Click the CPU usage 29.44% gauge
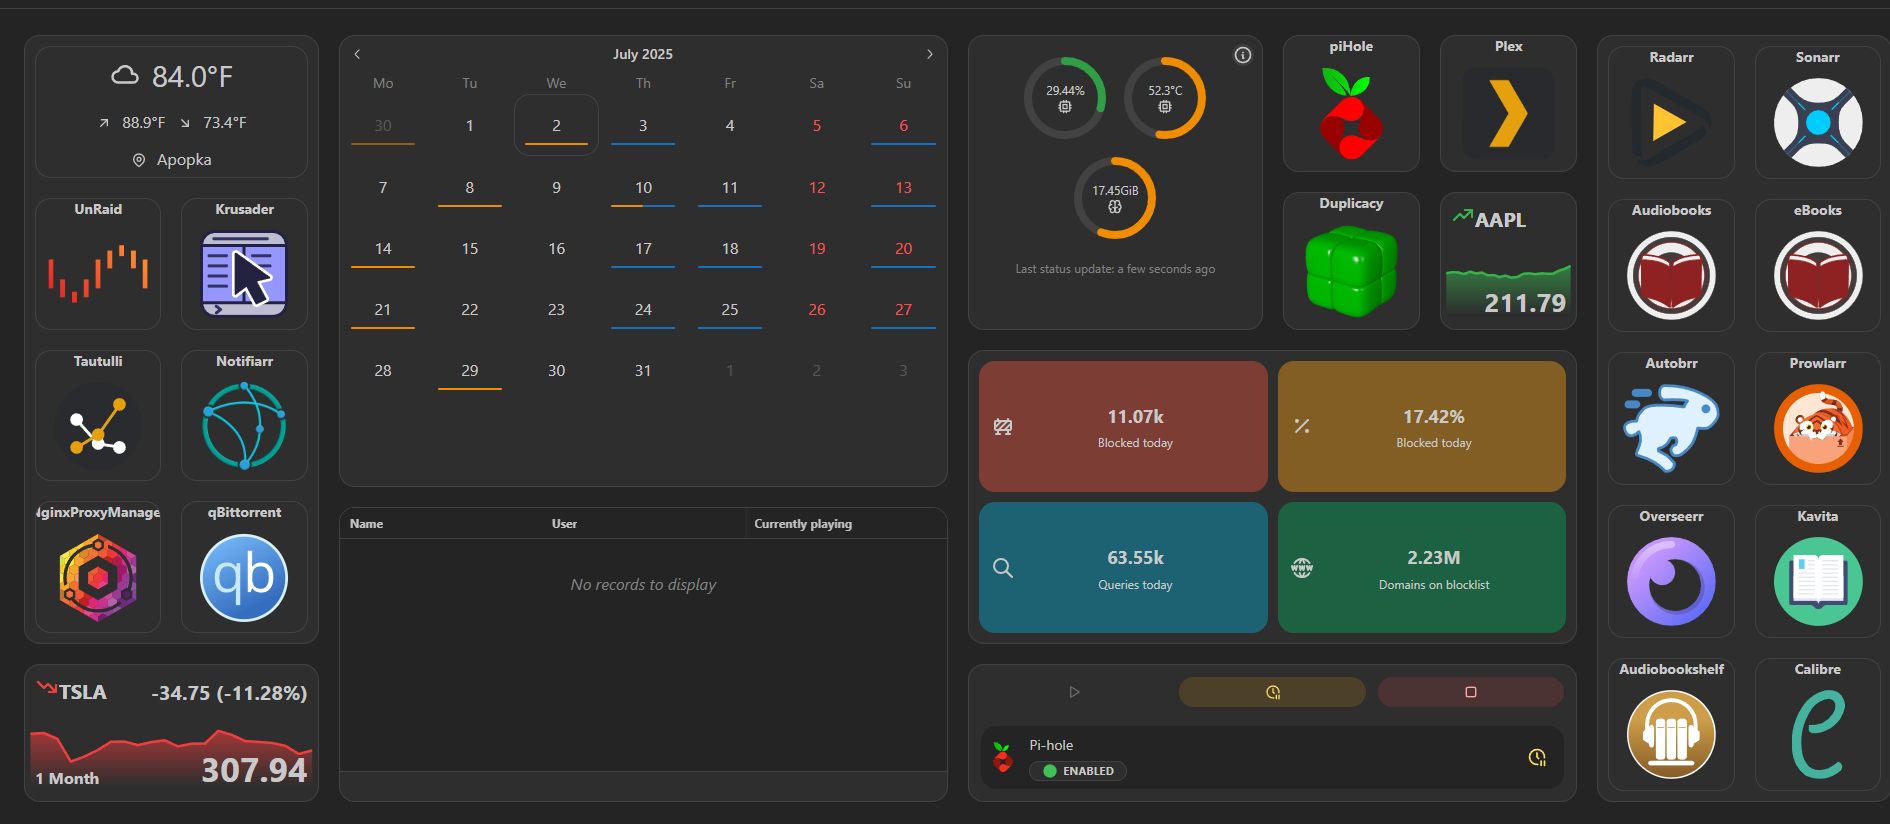 point(1065,97)
